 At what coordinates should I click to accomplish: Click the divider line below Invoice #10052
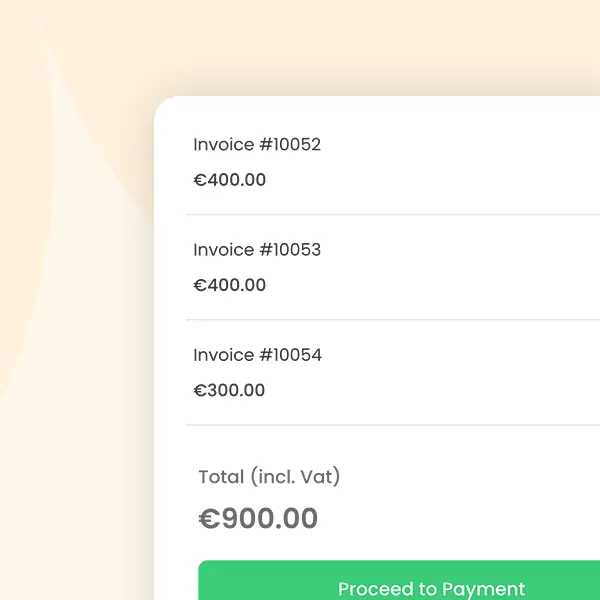click(390, 214)
